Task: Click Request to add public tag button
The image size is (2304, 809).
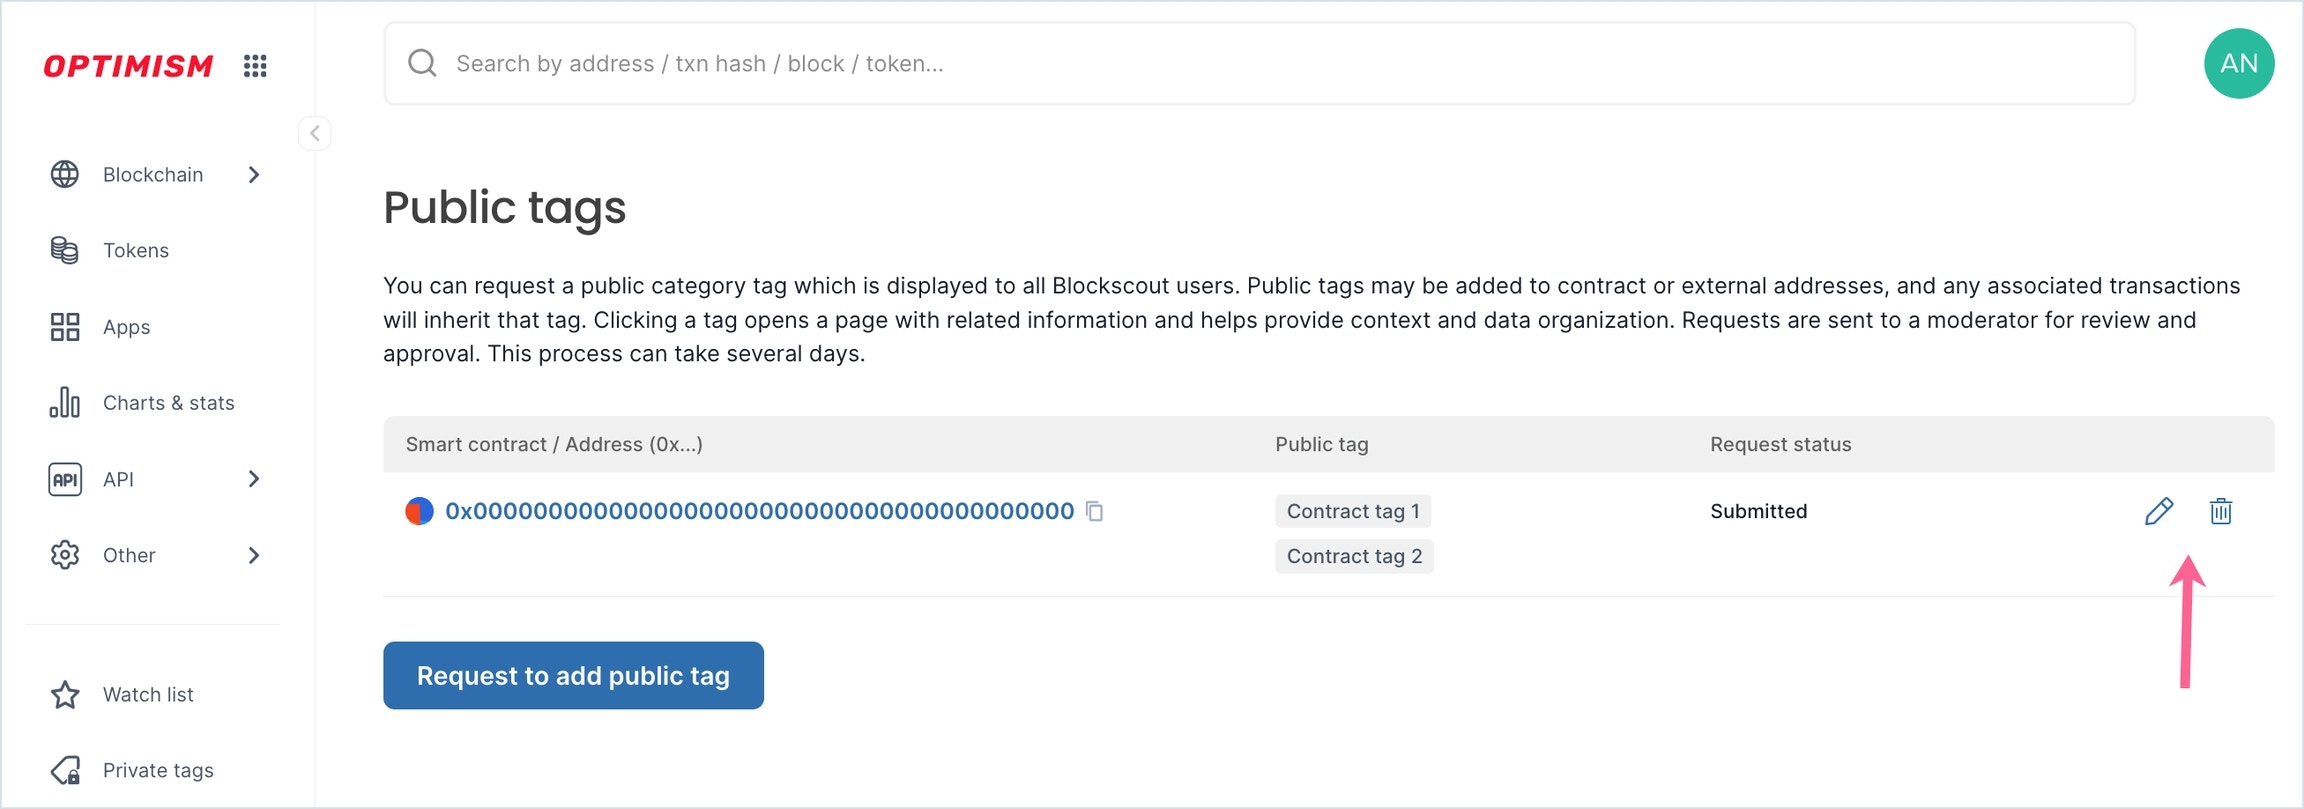Action: point(573,675)
